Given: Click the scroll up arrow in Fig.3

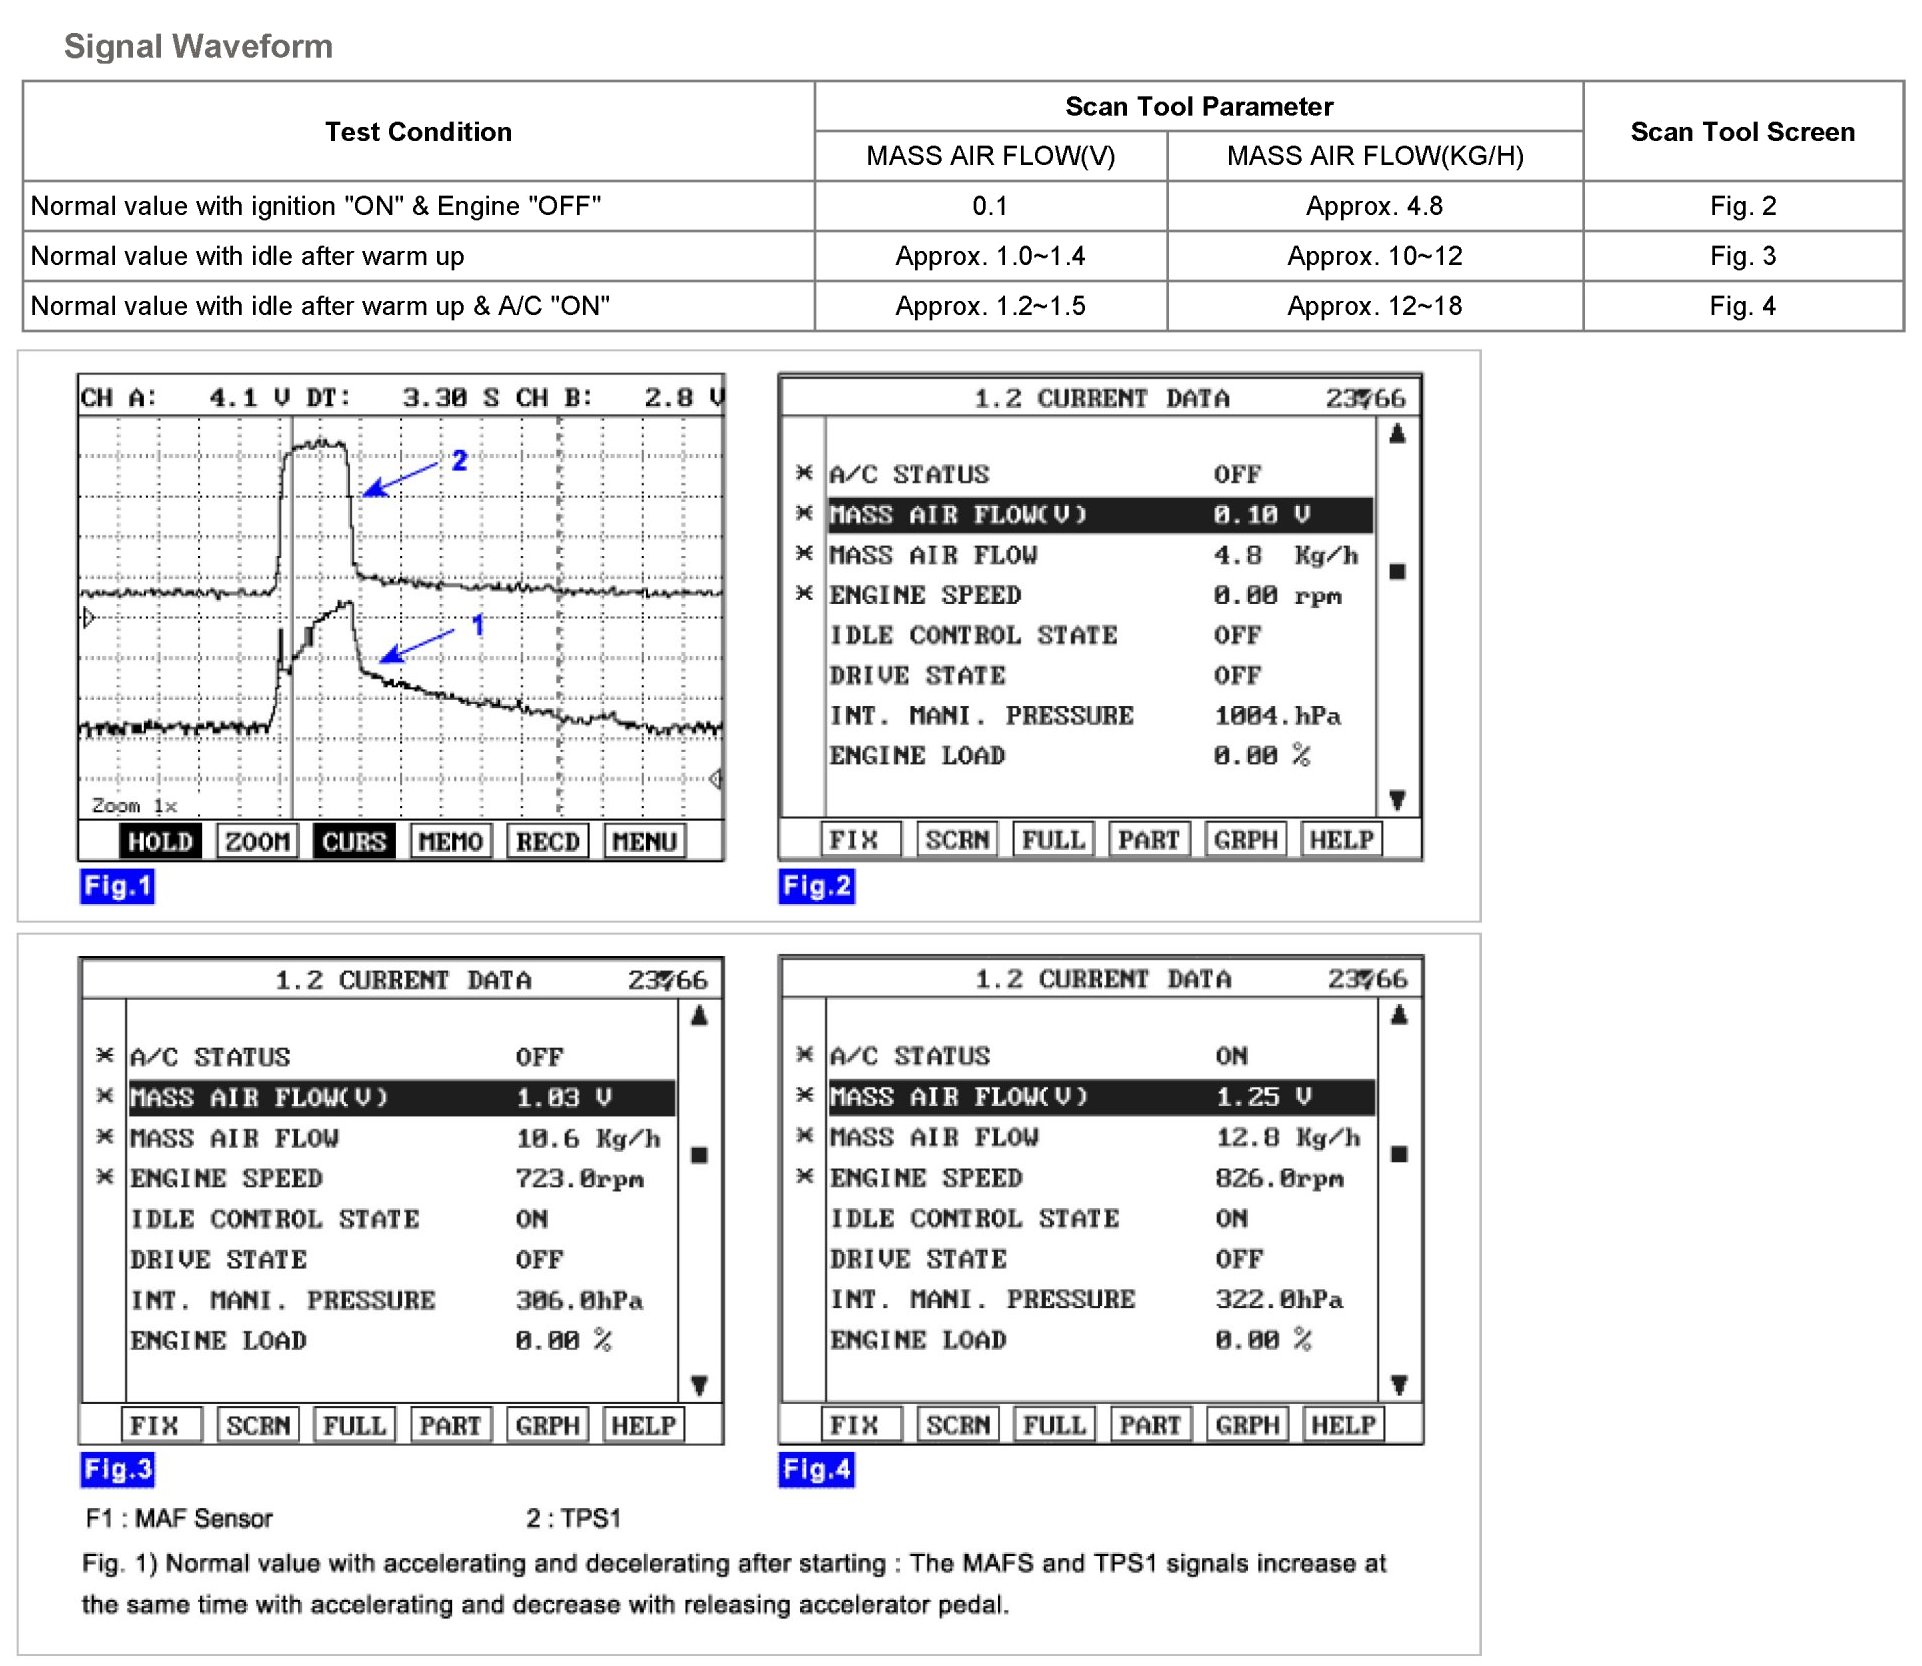Looking at the screenshot, I should click(699, 1016).
